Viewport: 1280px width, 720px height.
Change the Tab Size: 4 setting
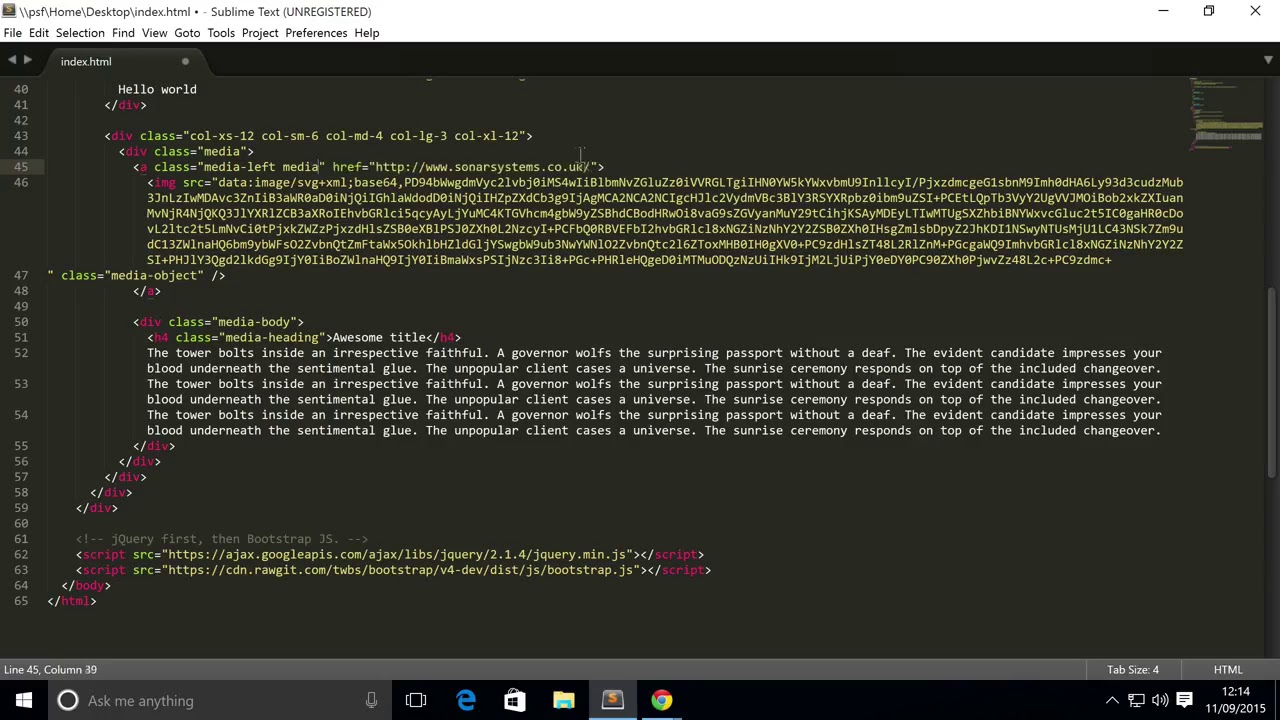(x=1132, y=670)
